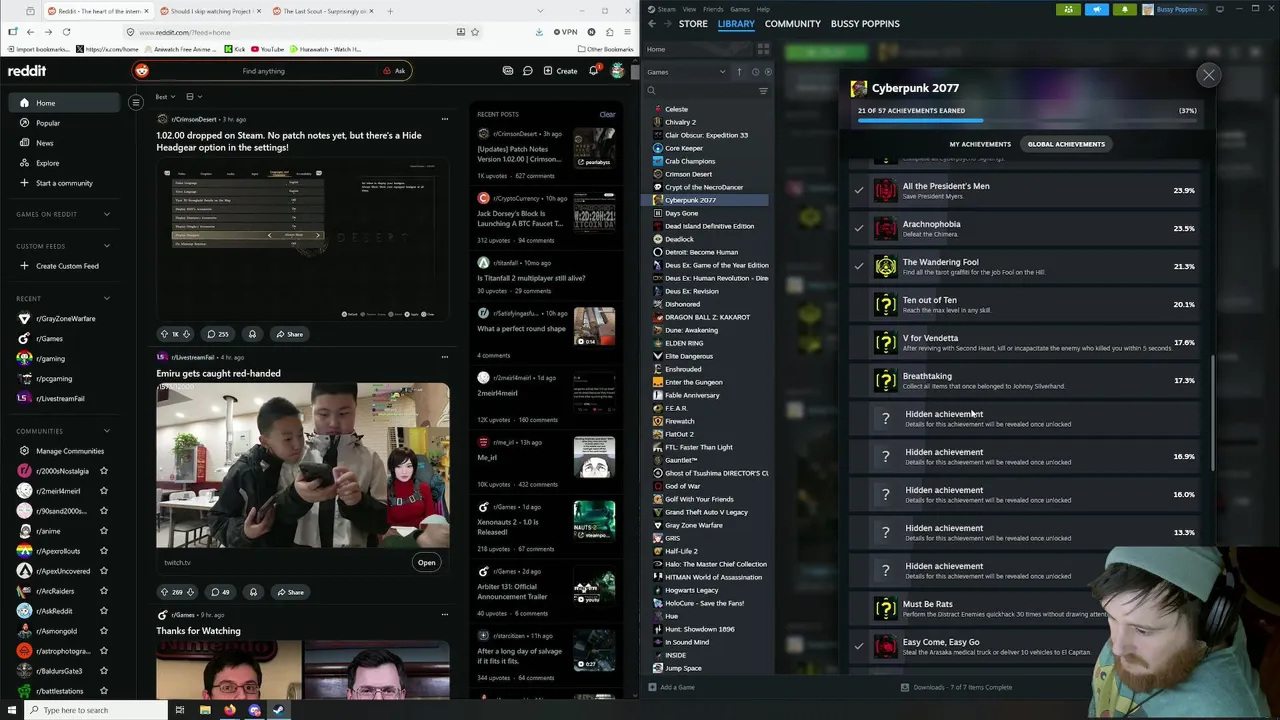Open YouTube bookmark
The width and height of the screenshot is (1280, 720).
[x=267, y=49]
